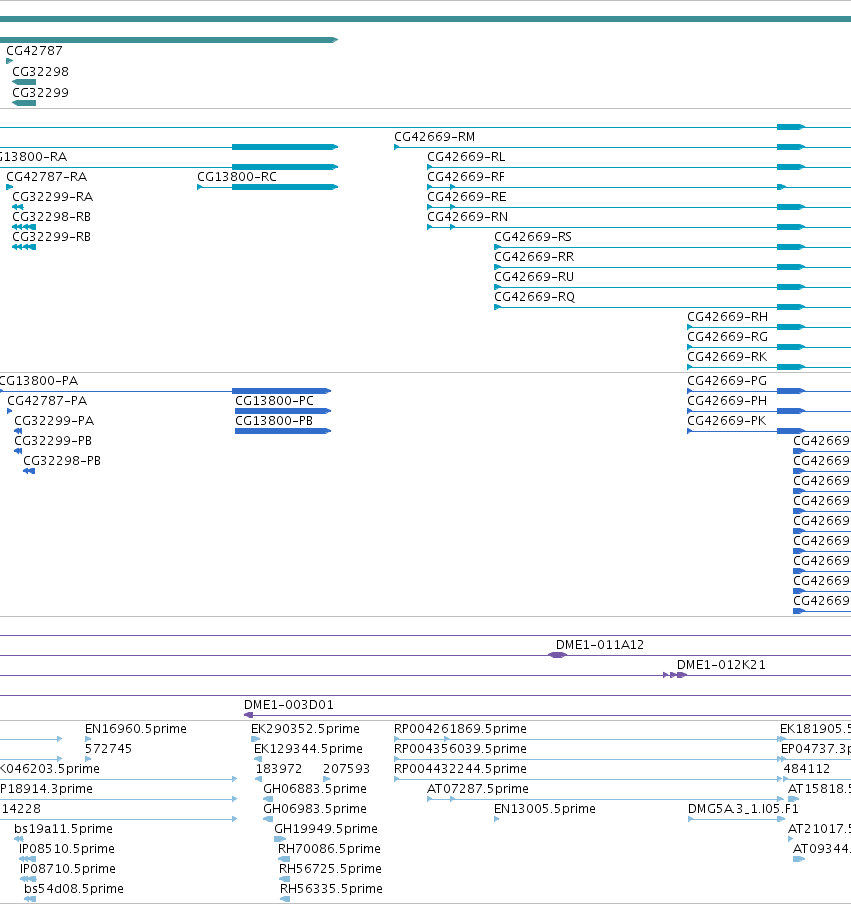Image resolution: width=851 pixels, height=904 pixels.
Task: Open the 207593 EST label
Action: coord(347,769)
